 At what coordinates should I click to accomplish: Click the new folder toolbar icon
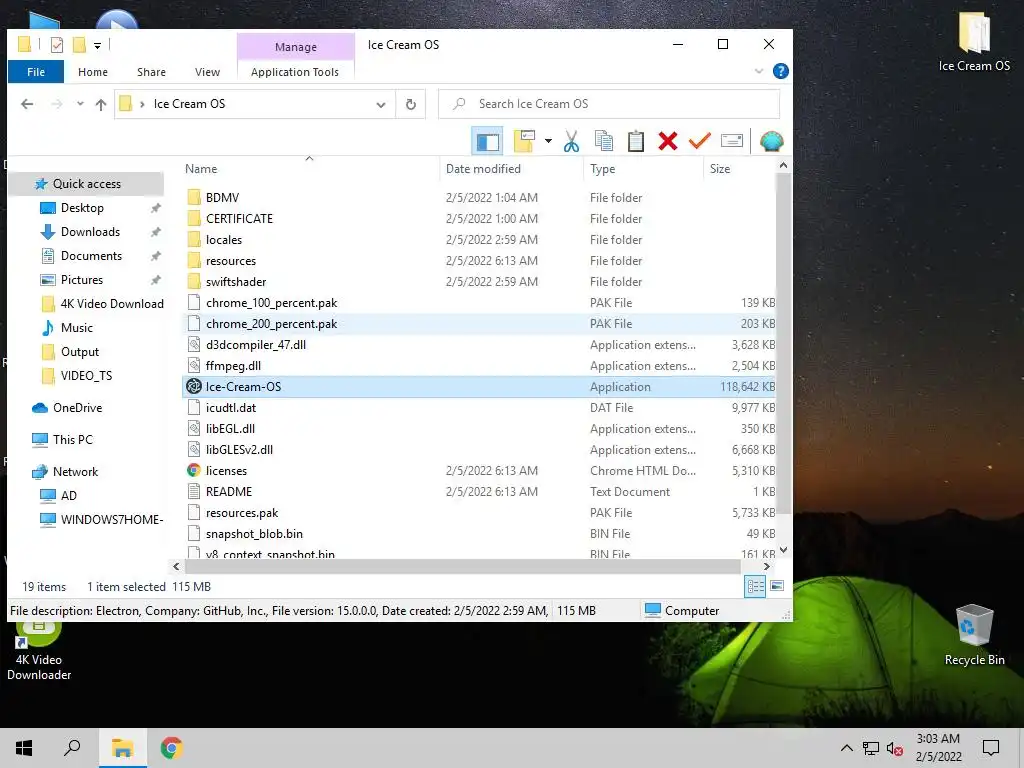(x=524, y=141)
